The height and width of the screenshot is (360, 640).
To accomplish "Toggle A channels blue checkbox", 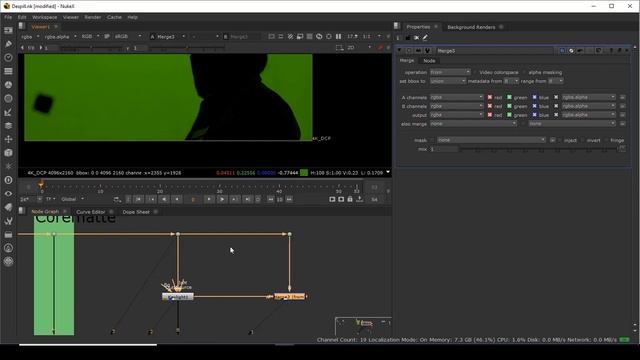I will 534,97.
